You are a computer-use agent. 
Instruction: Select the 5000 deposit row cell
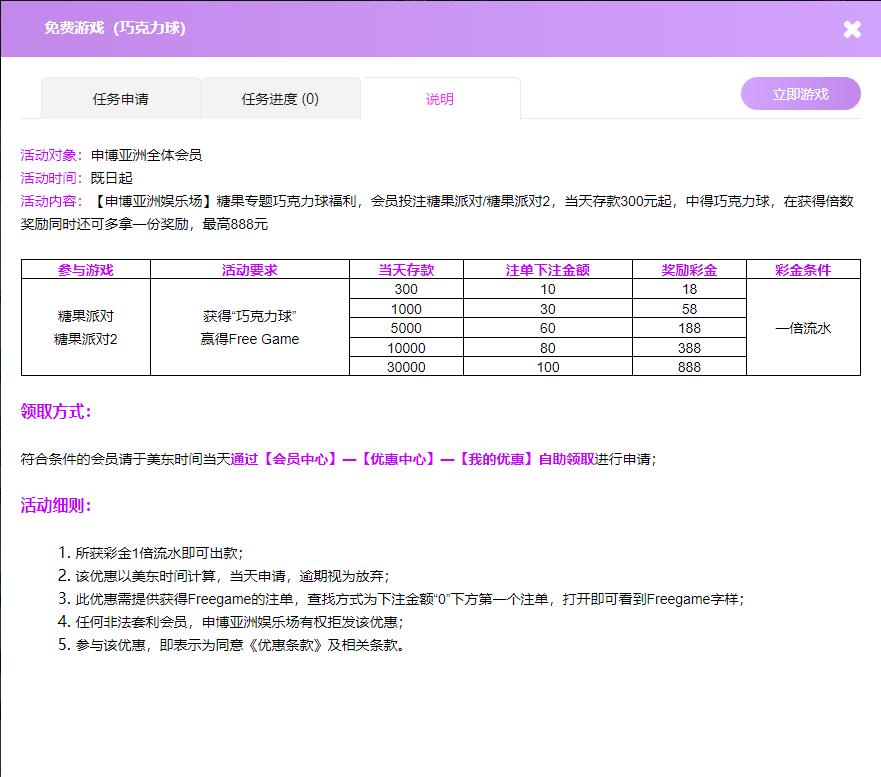406,328
